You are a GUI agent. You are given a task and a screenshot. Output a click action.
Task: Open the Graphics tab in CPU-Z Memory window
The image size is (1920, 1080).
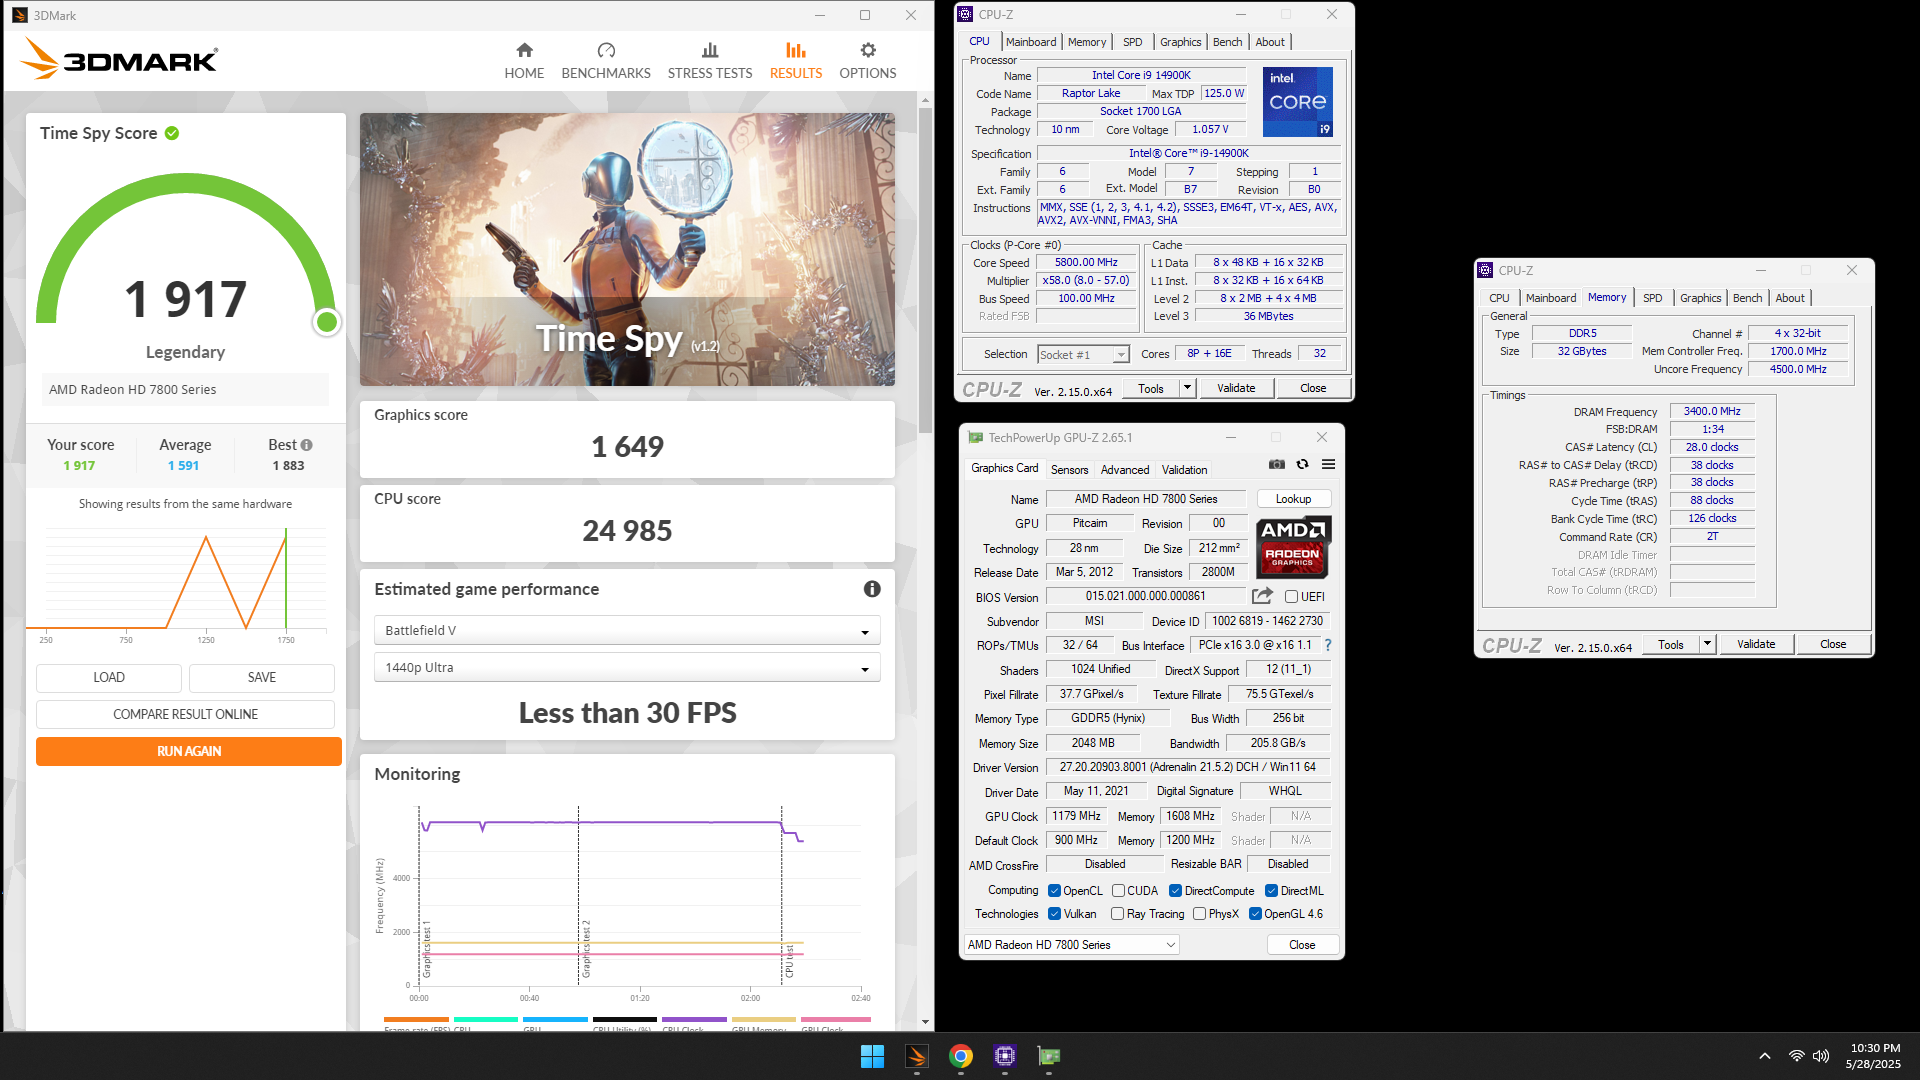click(1700, 298)
